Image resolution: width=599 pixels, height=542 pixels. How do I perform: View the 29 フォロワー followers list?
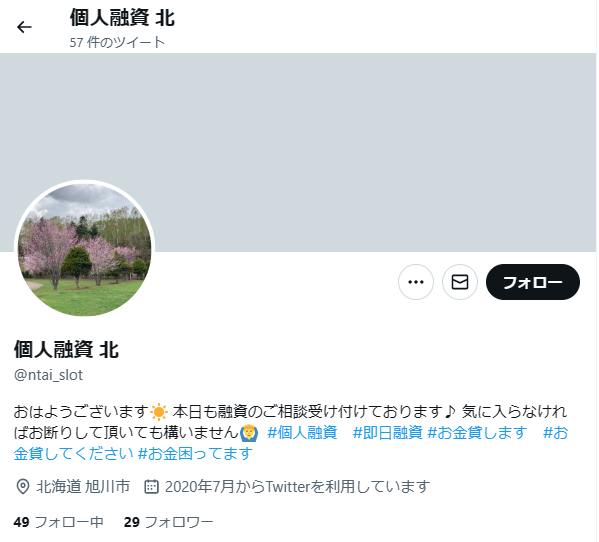169,523
